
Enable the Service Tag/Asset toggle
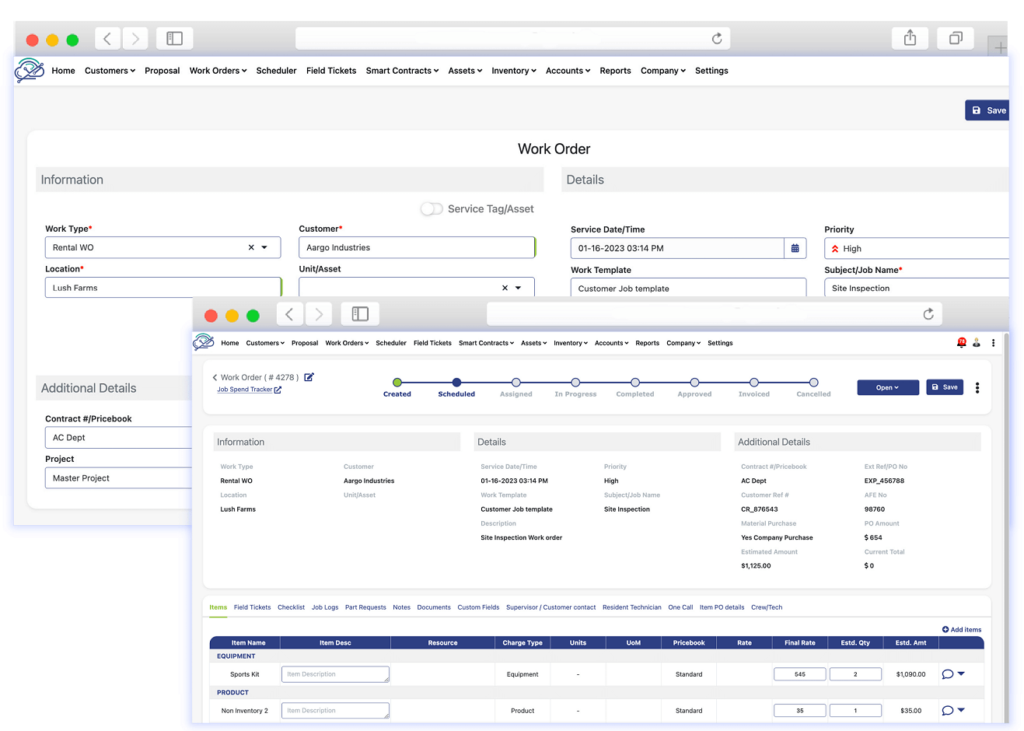coord(431,208)
